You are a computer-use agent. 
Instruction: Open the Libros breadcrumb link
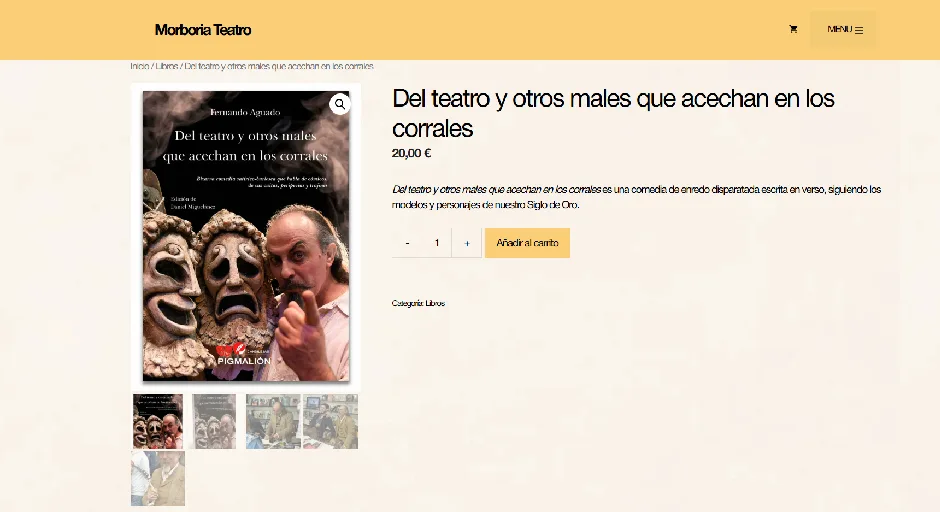(x=167, y=66)
